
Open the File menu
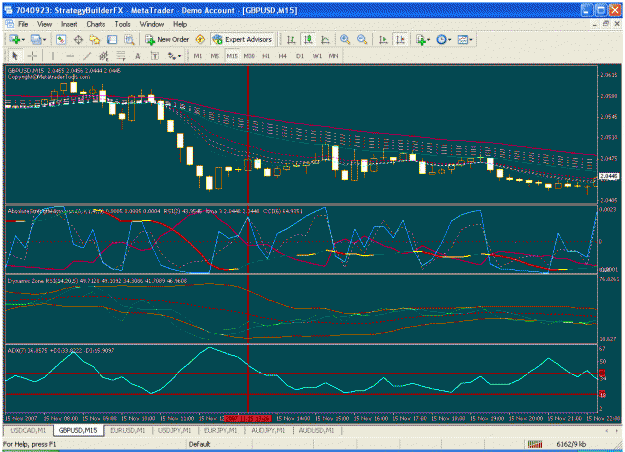coord(23,24)
